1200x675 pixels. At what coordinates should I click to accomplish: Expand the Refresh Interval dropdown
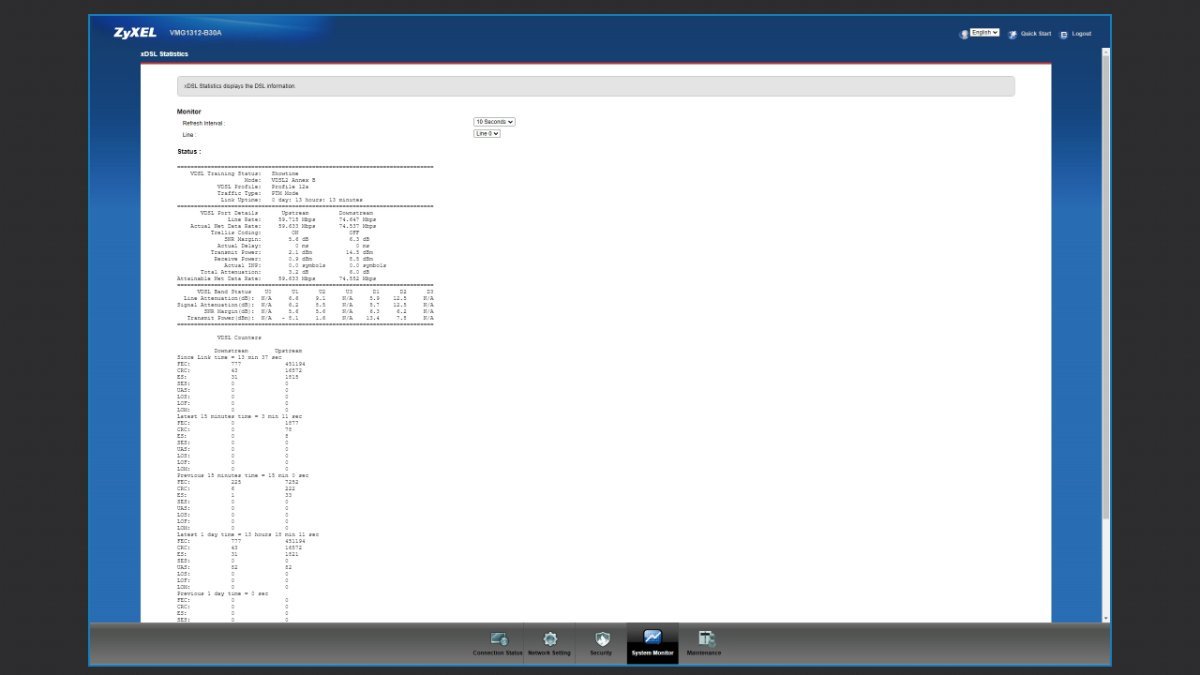click(494, 122)
